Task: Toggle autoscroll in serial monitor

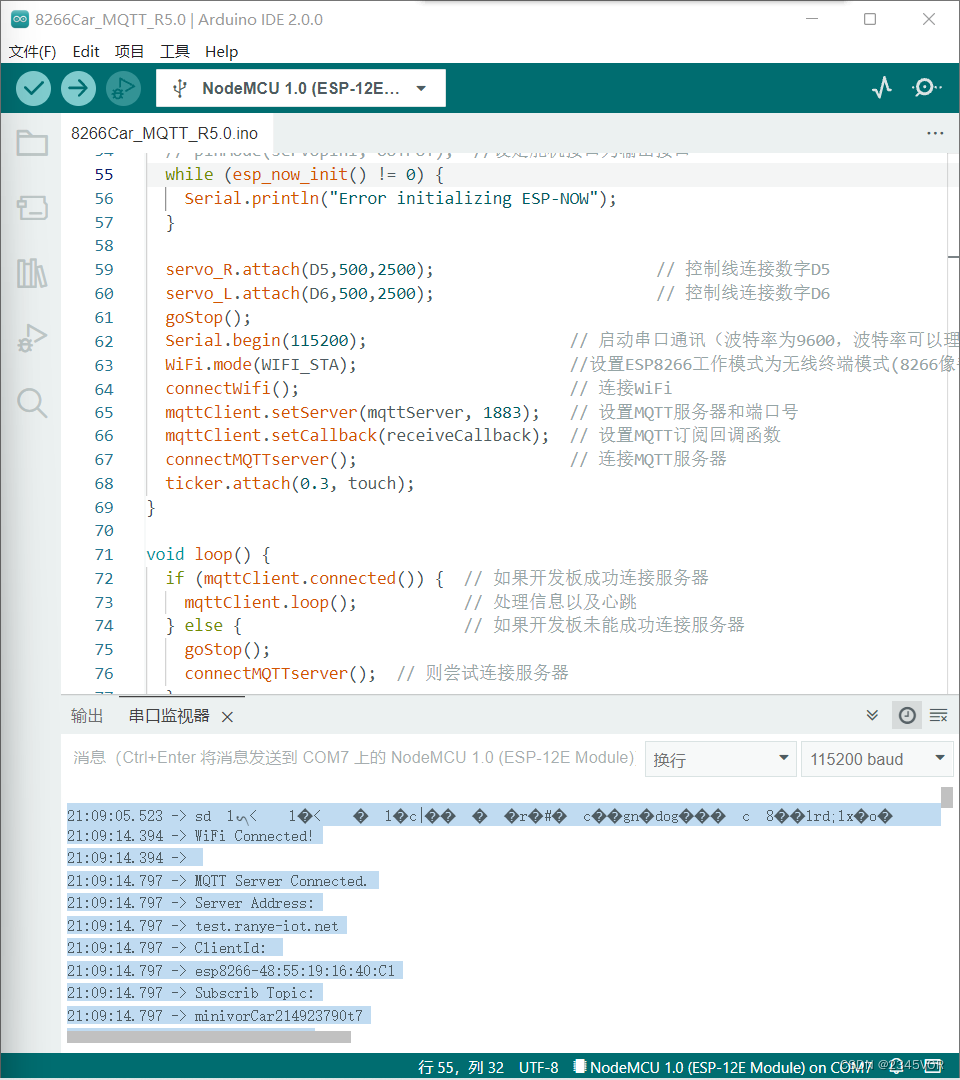Action: point(872,715)
